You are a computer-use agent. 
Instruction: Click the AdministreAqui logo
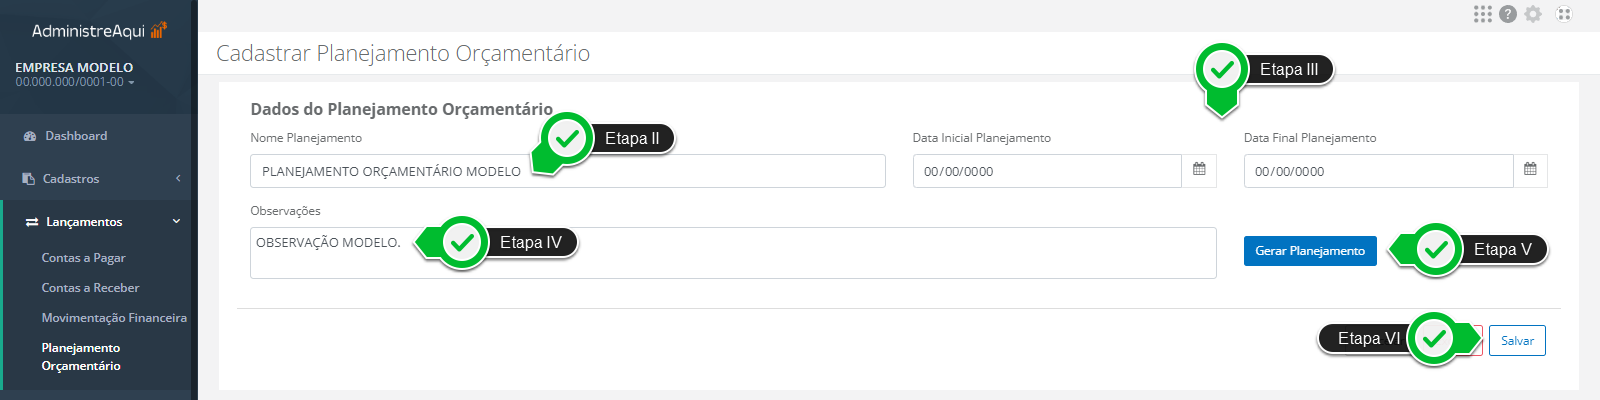99,31
